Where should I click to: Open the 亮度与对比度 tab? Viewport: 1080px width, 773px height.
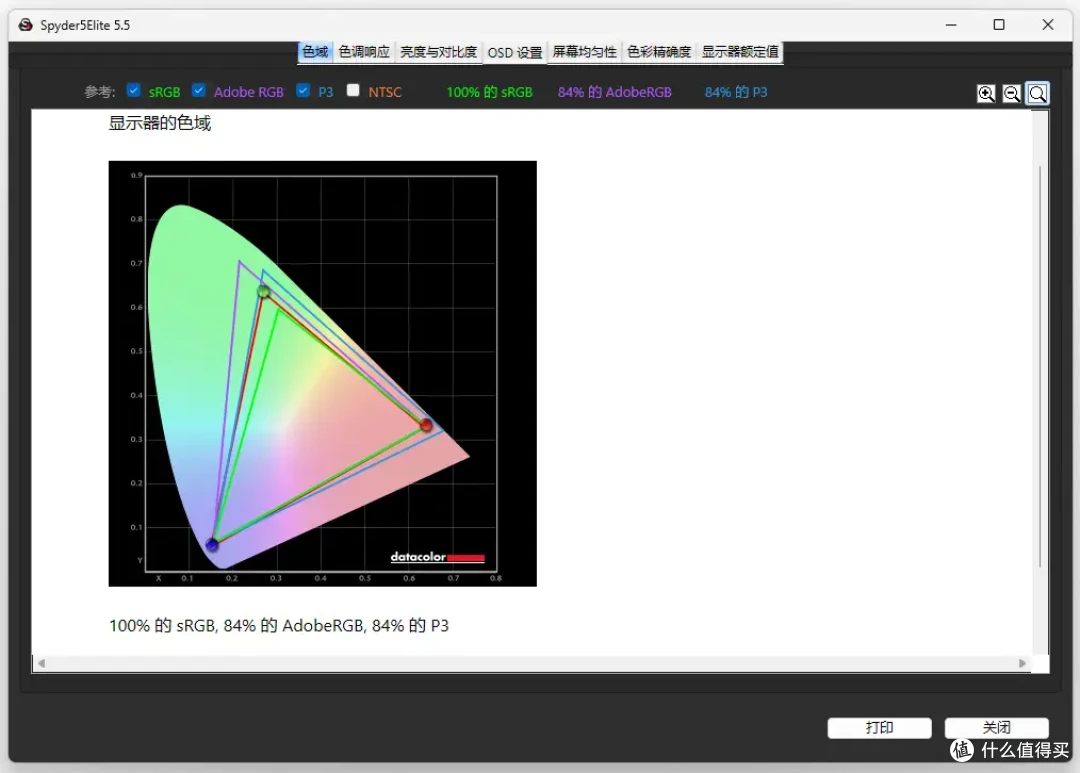click(x=439, y=52)
